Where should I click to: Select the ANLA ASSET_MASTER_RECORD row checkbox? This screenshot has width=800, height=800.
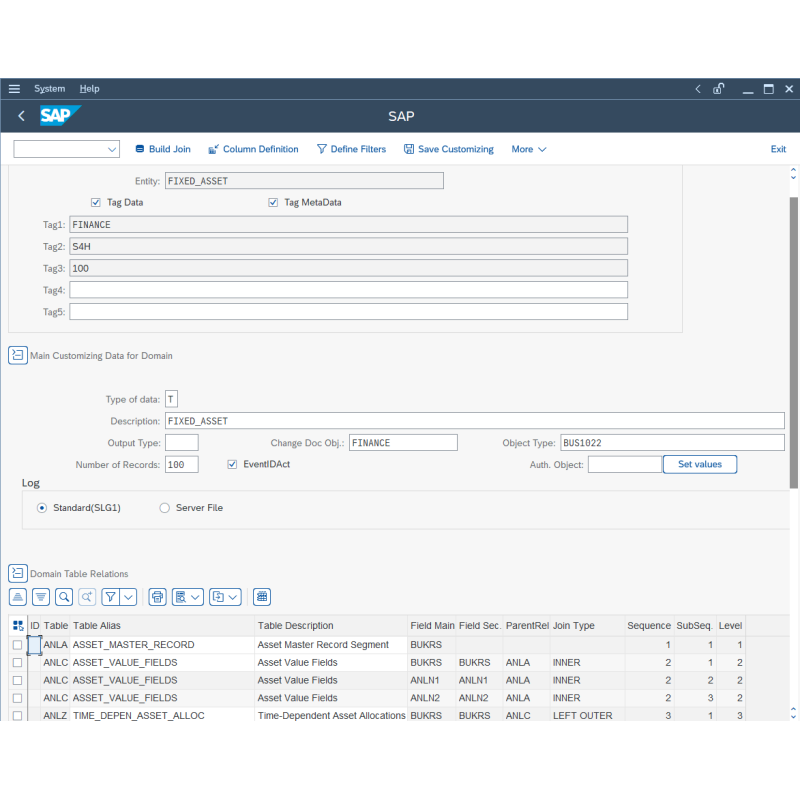[x=17, y=645]
